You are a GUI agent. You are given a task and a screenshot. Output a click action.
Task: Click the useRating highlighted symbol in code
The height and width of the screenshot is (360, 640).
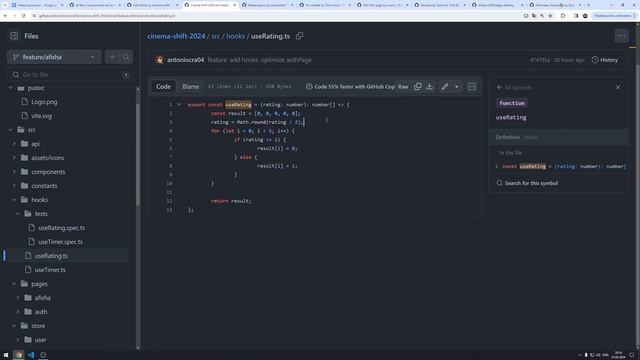(238, 104)
